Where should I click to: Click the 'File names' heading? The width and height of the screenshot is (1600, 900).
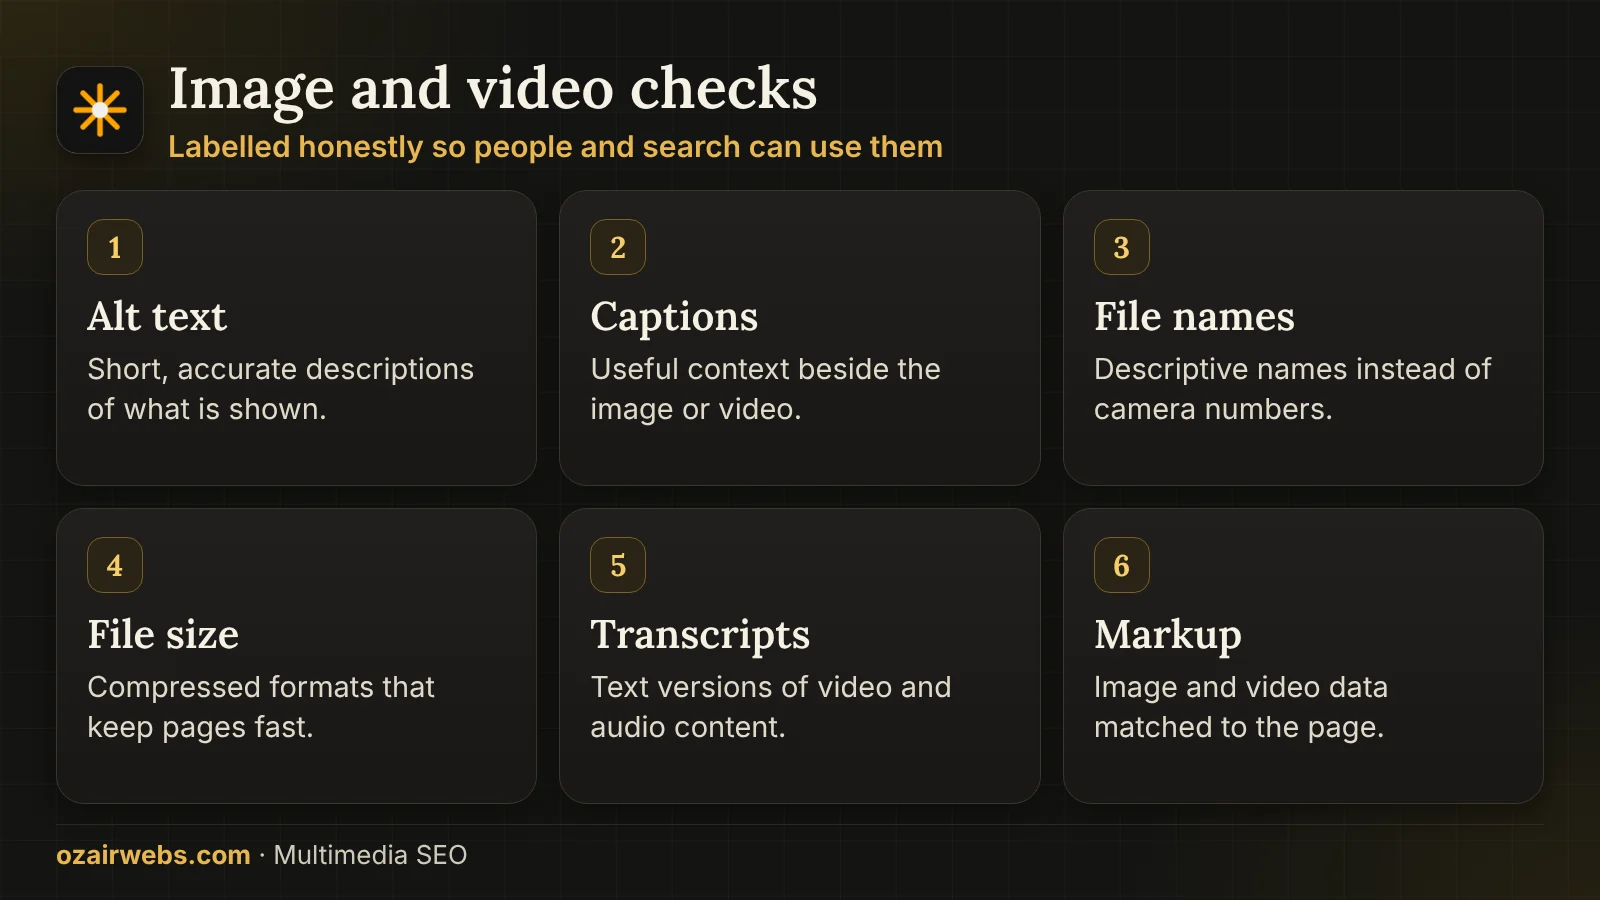1194,317
